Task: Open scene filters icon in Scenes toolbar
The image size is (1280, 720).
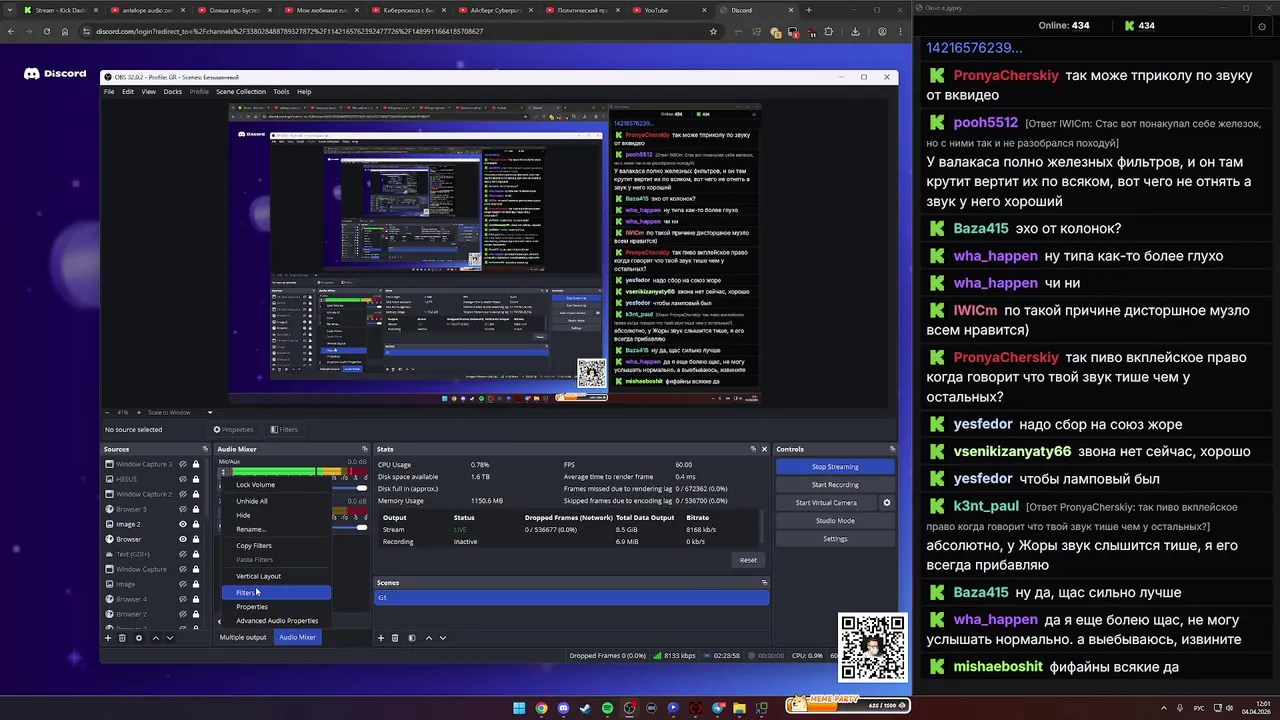Action: (411, 638)
